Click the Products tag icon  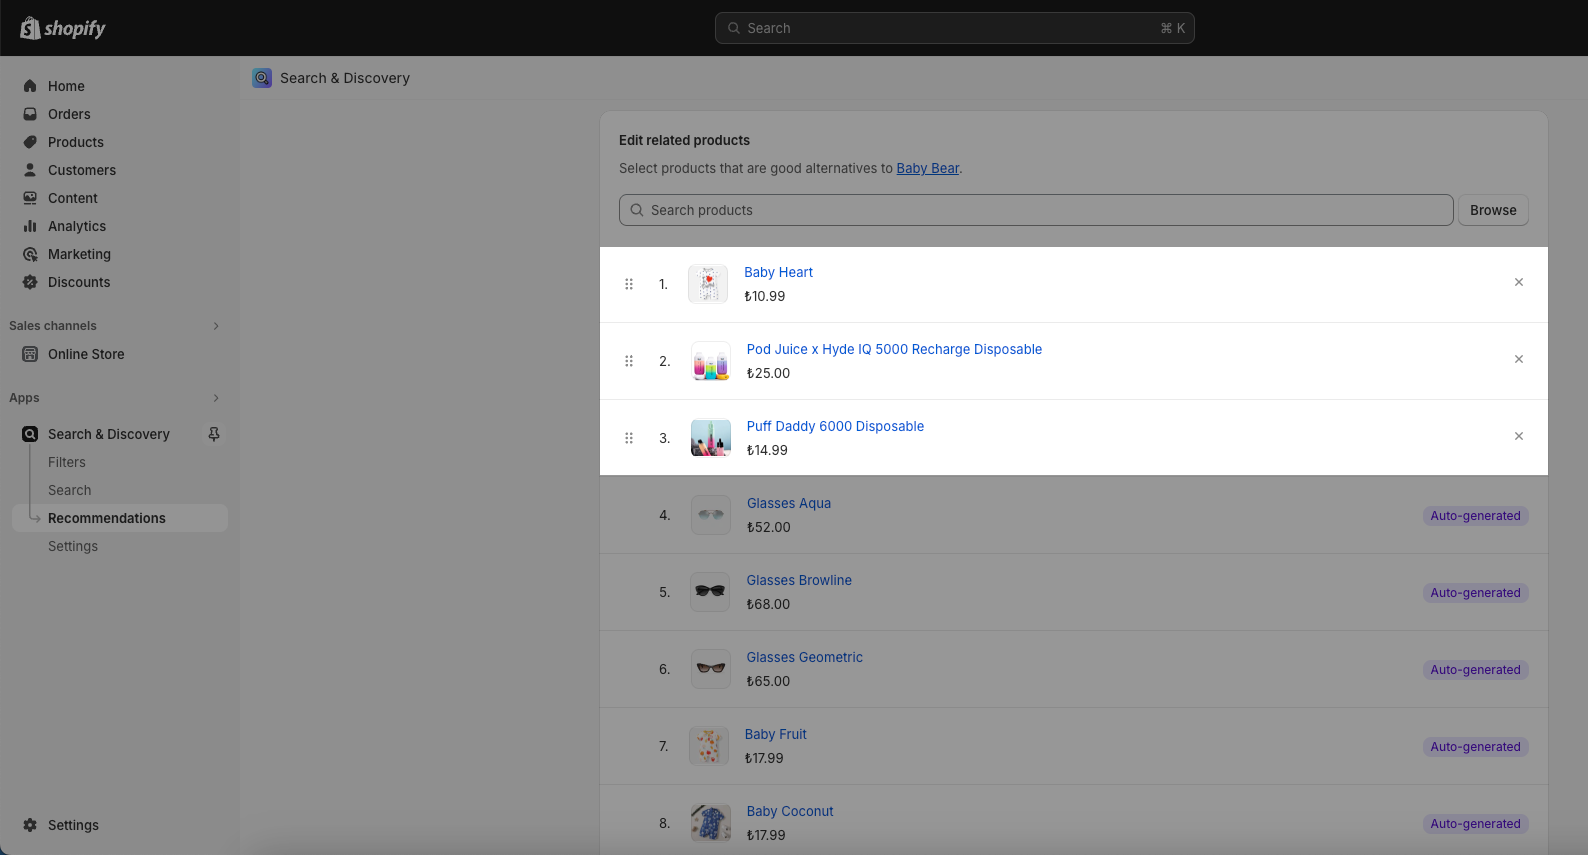(30, 142)
